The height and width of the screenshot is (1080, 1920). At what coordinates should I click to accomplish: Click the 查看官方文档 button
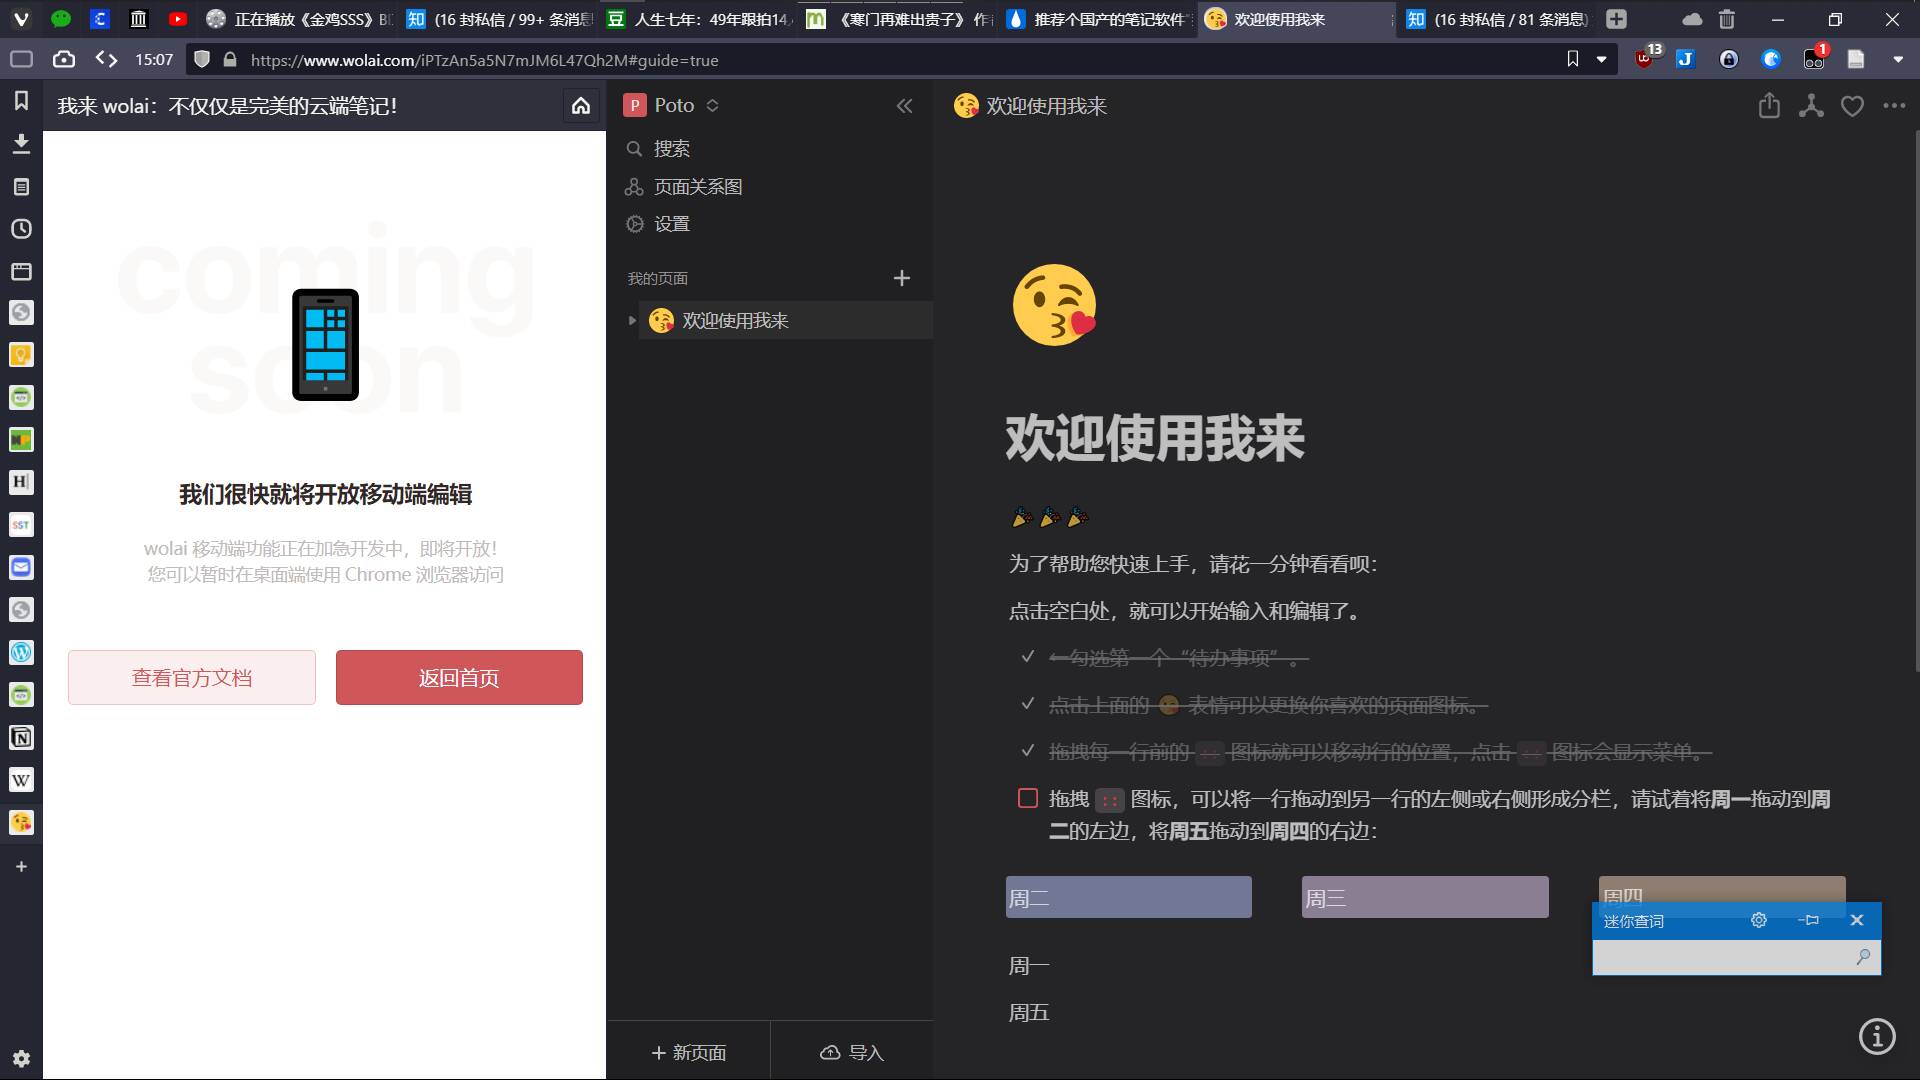click(x=192, y=678)
